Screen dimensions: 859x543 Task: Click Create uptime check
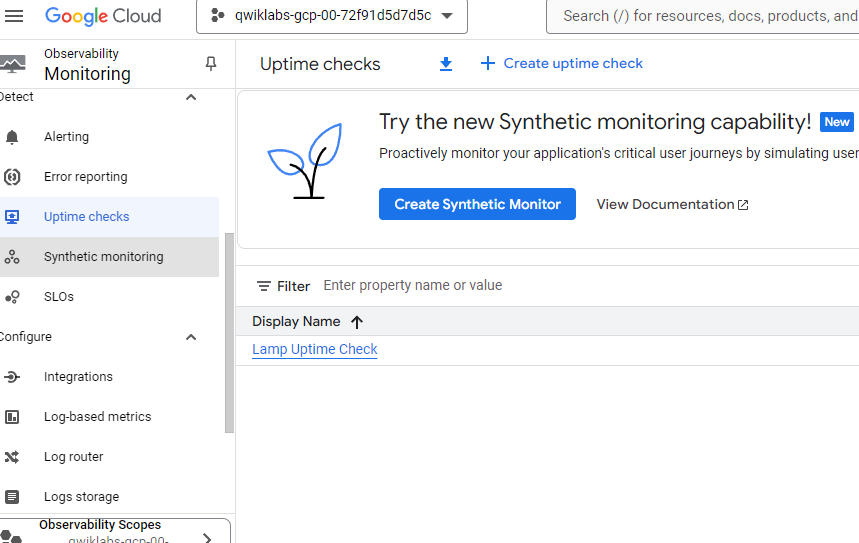pyautogui.click(x=562, y=64)
